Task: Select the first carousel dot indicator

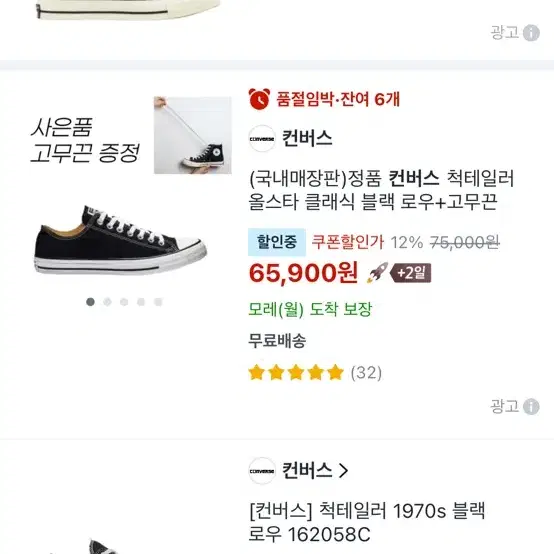Action: point(90,302)
